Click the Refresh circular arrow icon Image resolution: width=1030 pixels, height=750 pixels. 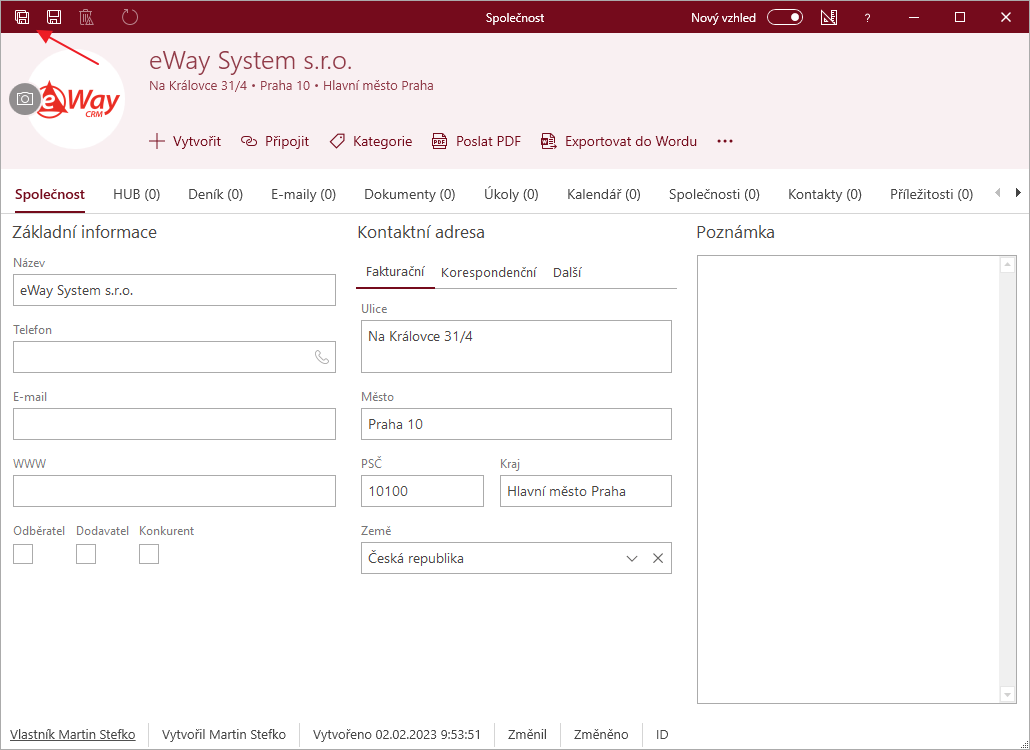[130, 17]
